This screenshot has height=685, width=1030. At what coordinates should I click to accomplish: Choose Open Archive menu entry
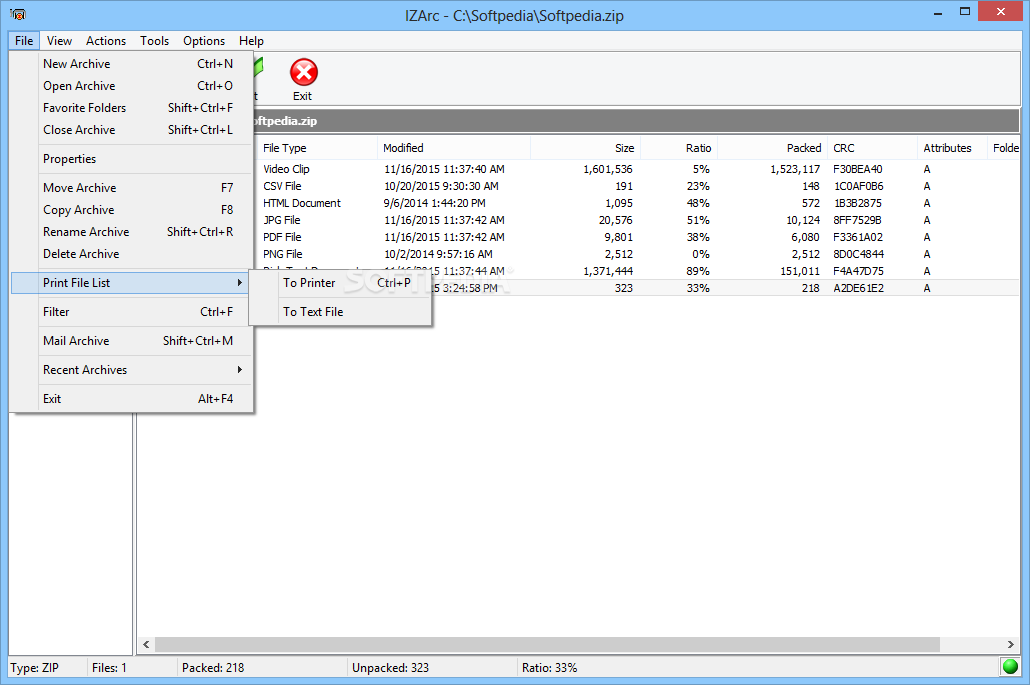click(131, 86)
